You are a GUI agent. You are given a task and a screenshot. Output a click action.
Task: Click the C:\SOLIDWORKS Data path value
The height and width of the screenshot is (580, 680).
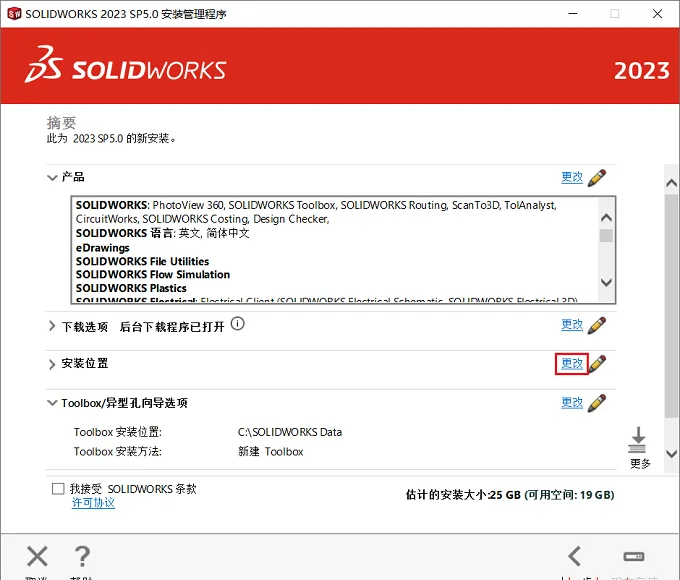pyautogui.click(x=290, y=432)
